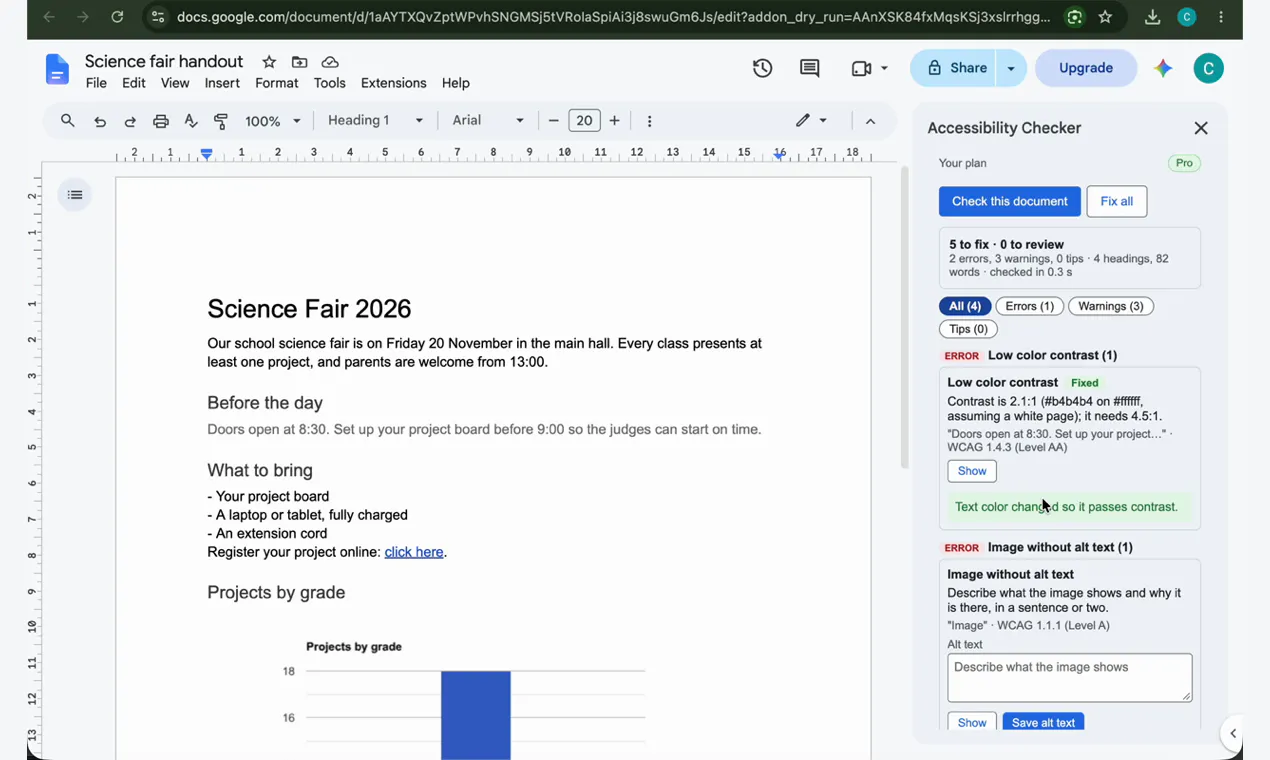Screen dimensions: 1270x760
Task: Open the editing mode pencil dropdown
Action: coord(811,121)
